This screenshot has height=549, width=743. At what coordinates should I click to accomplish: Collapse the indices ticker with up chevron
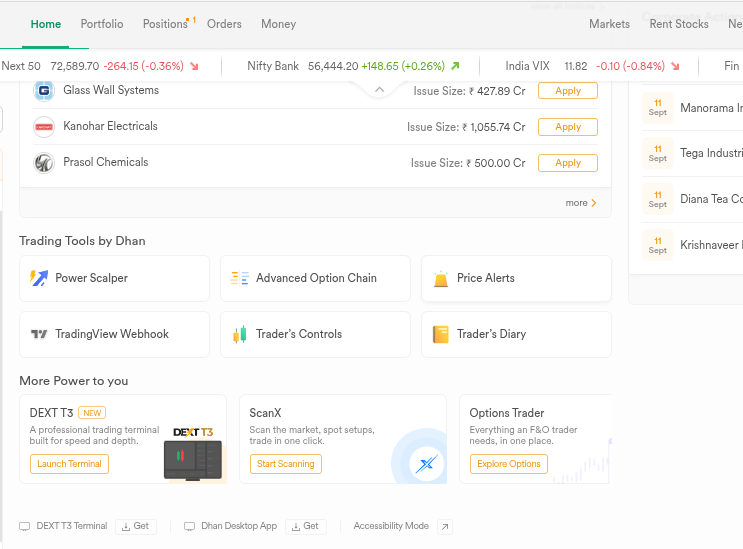[x=380, y=89]
